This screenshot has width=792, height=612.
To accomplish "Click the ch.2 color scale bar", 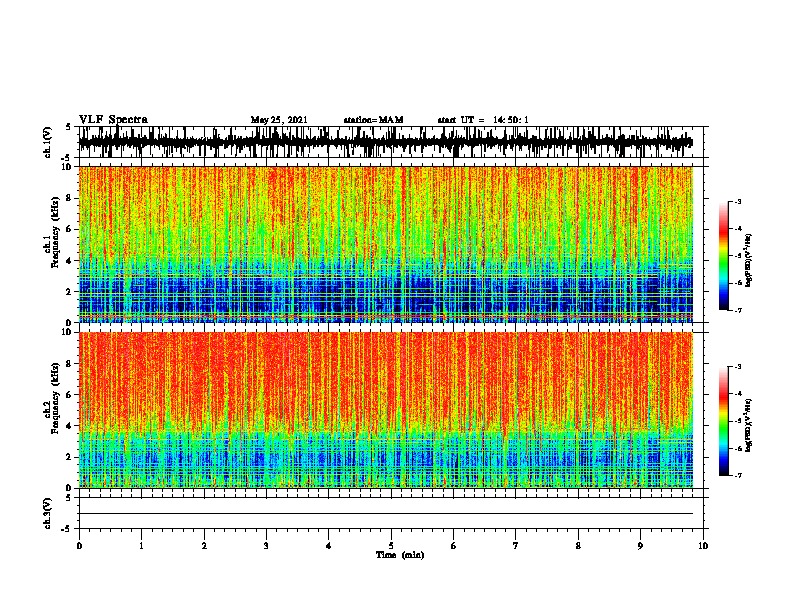I will tap(723, 421).
